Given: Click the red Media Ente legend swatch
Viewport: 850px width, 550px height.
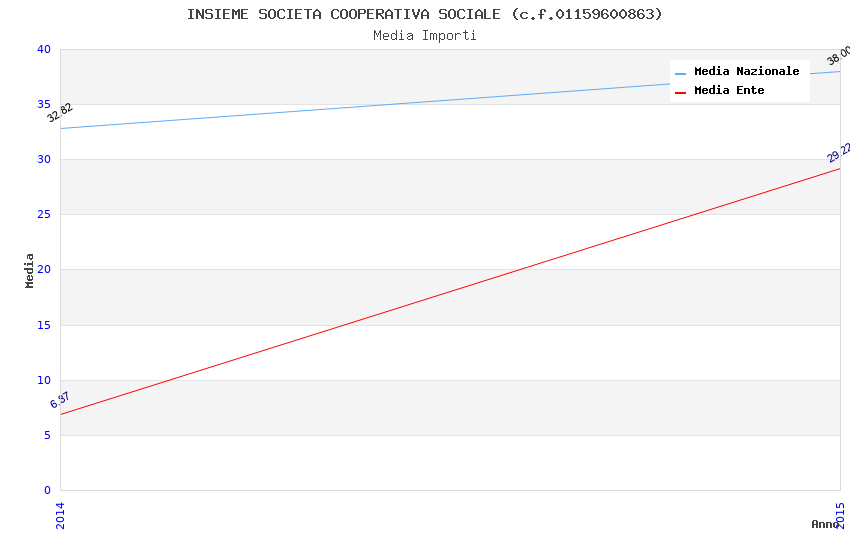Looking at the screenshot, I should click(680, 93).
